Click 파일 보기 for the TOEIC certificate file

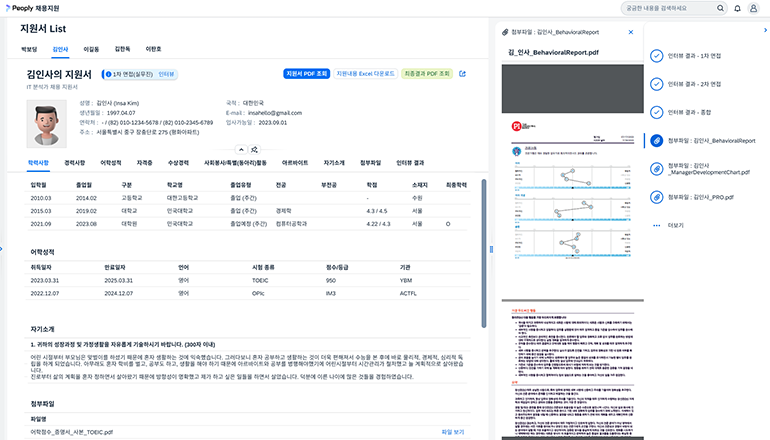(x=452, y=432)
